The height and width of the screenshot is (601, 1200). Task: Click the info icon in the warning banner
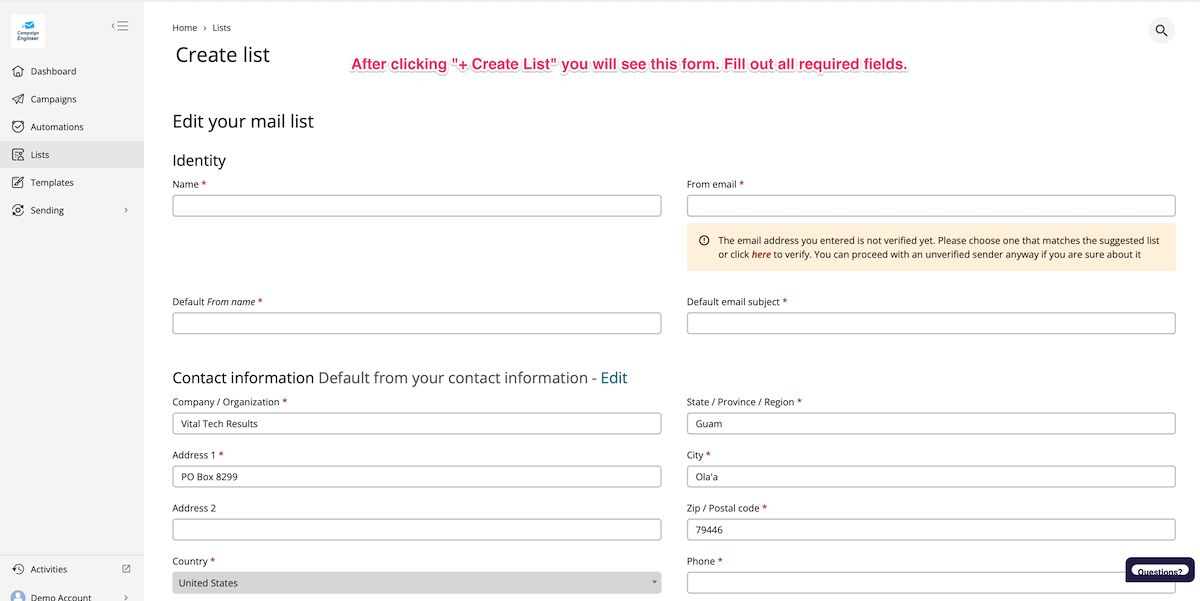click(x=704, y=241)
